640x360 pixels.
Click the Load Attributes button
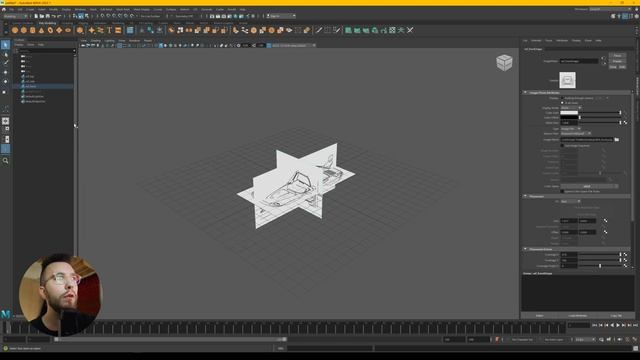(x=578, y=316)
